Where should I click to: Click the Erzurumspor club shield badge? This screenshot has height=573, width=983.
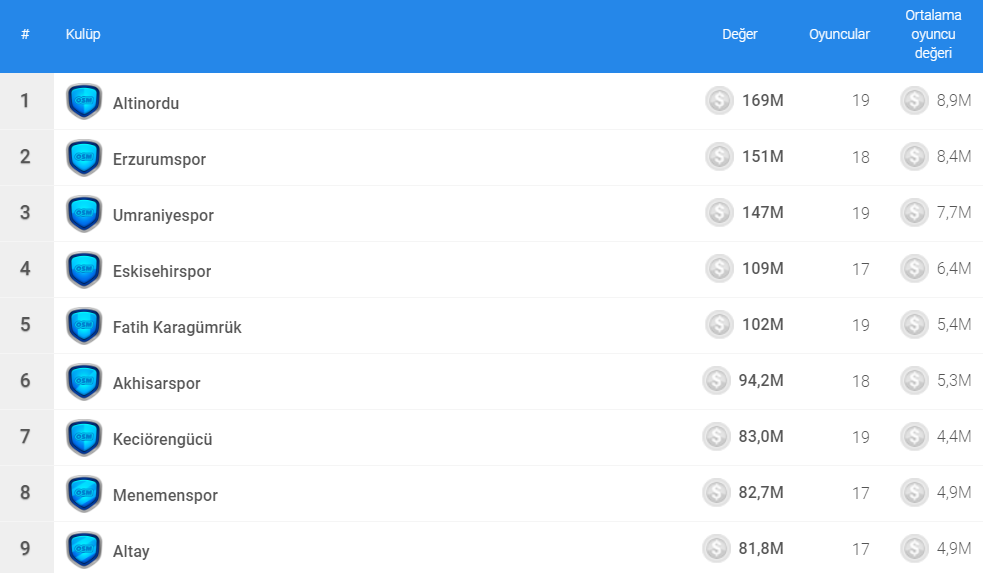(84, 158)
